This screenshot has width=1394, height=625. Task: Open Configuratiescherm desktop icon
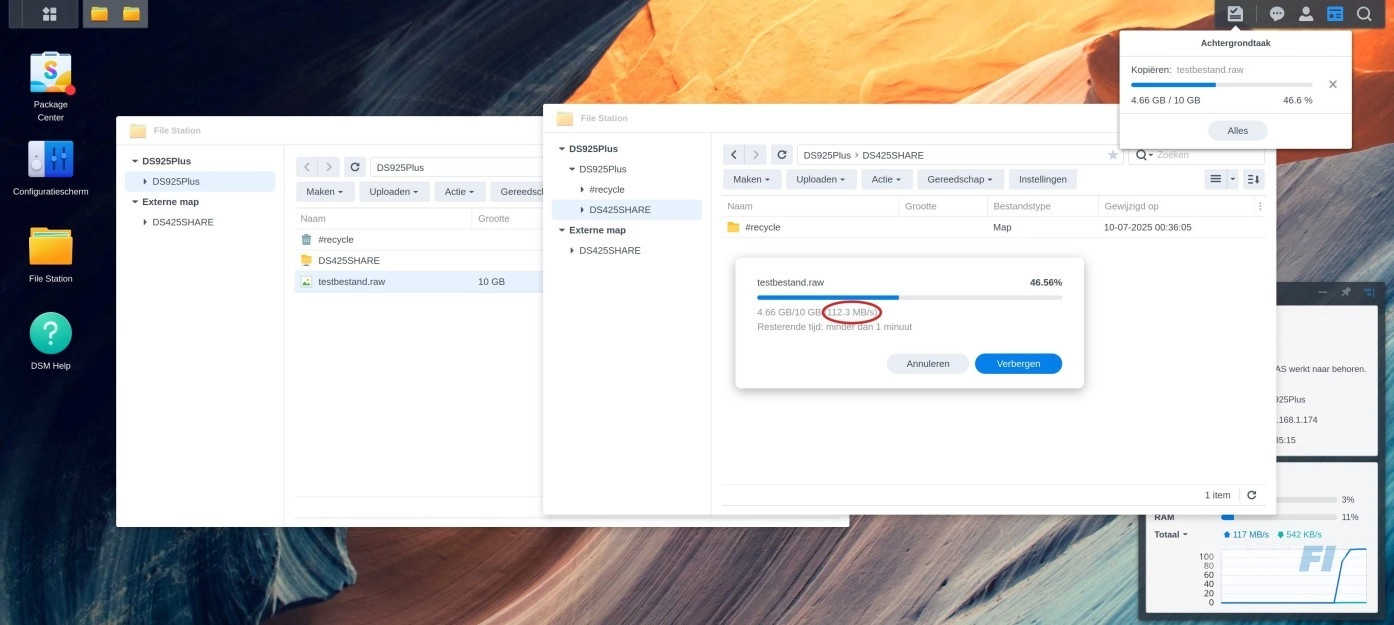[51, 168]
